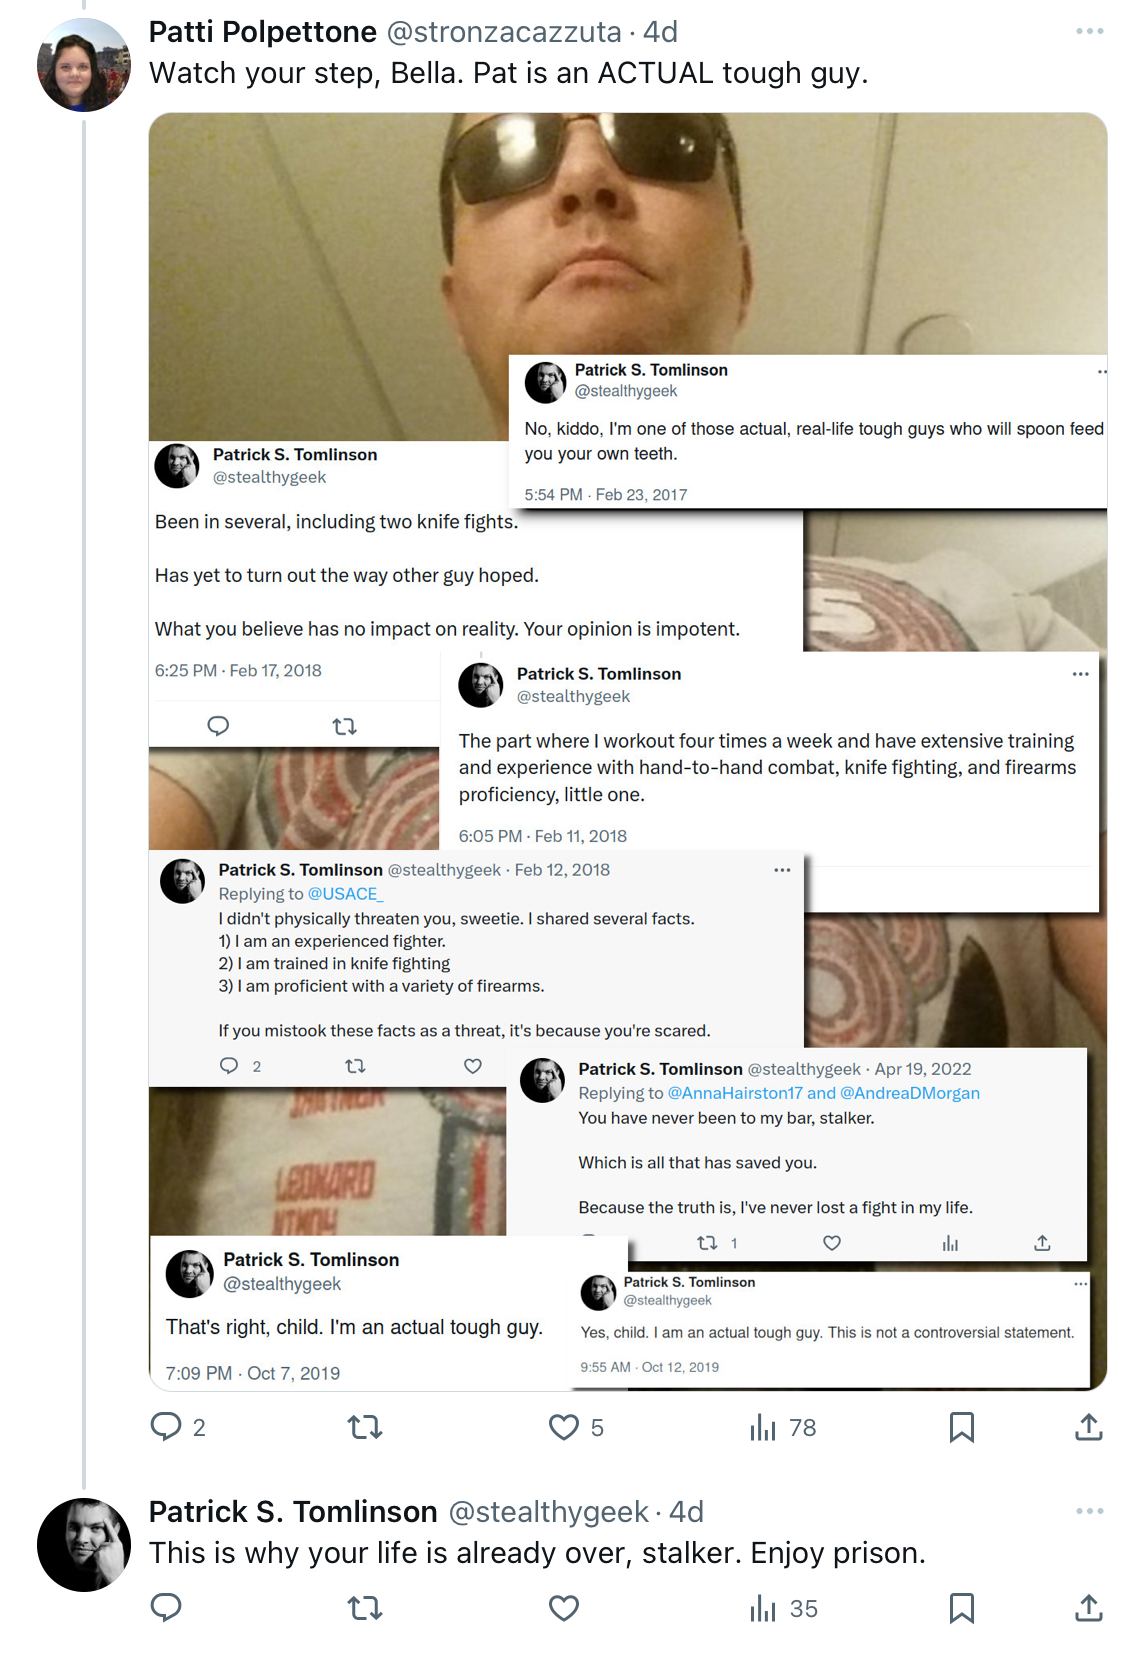Retweet Patti Polpettone's post
This screenshot has height=1653, width=1141.
coord(365,1427)
